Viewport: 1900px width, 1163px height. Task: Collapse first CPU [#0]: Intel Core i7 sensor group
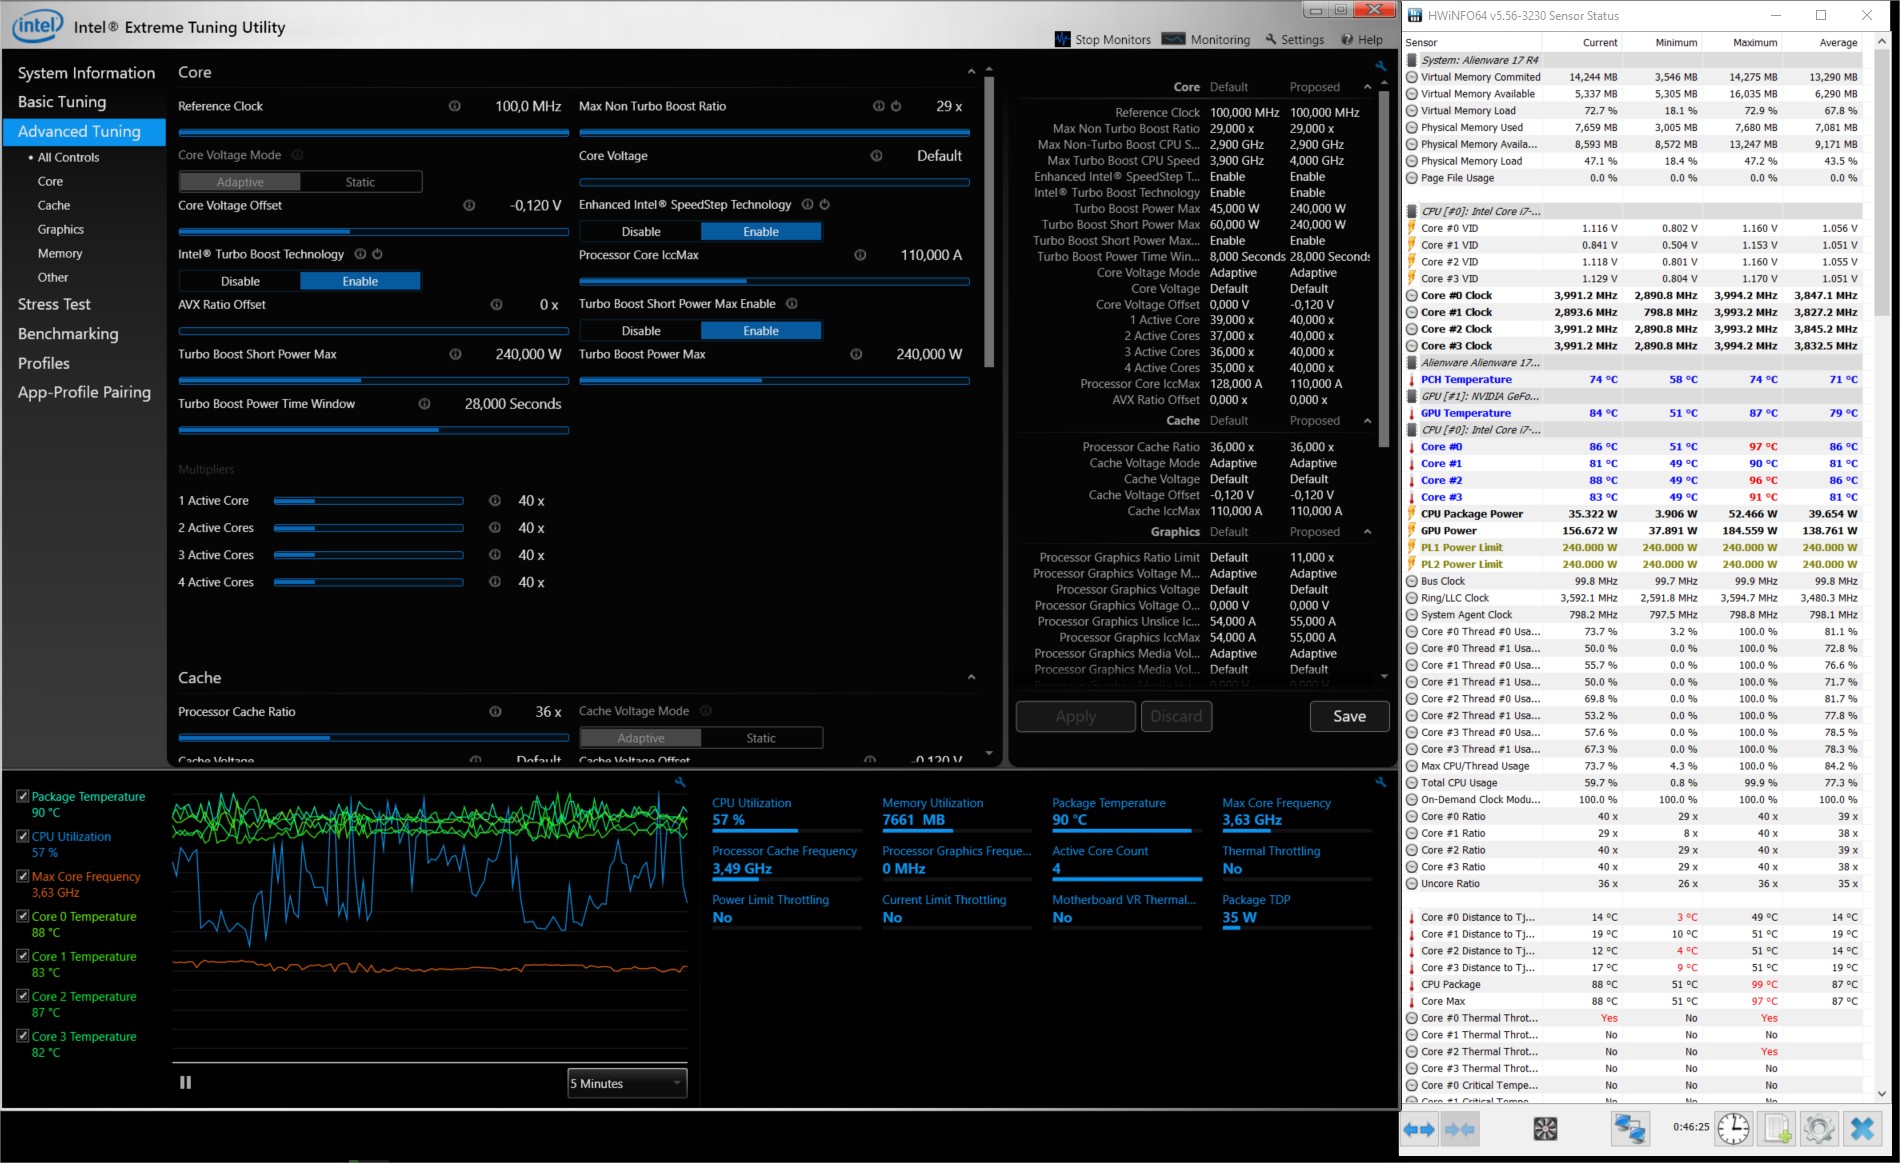[1412, 211]
